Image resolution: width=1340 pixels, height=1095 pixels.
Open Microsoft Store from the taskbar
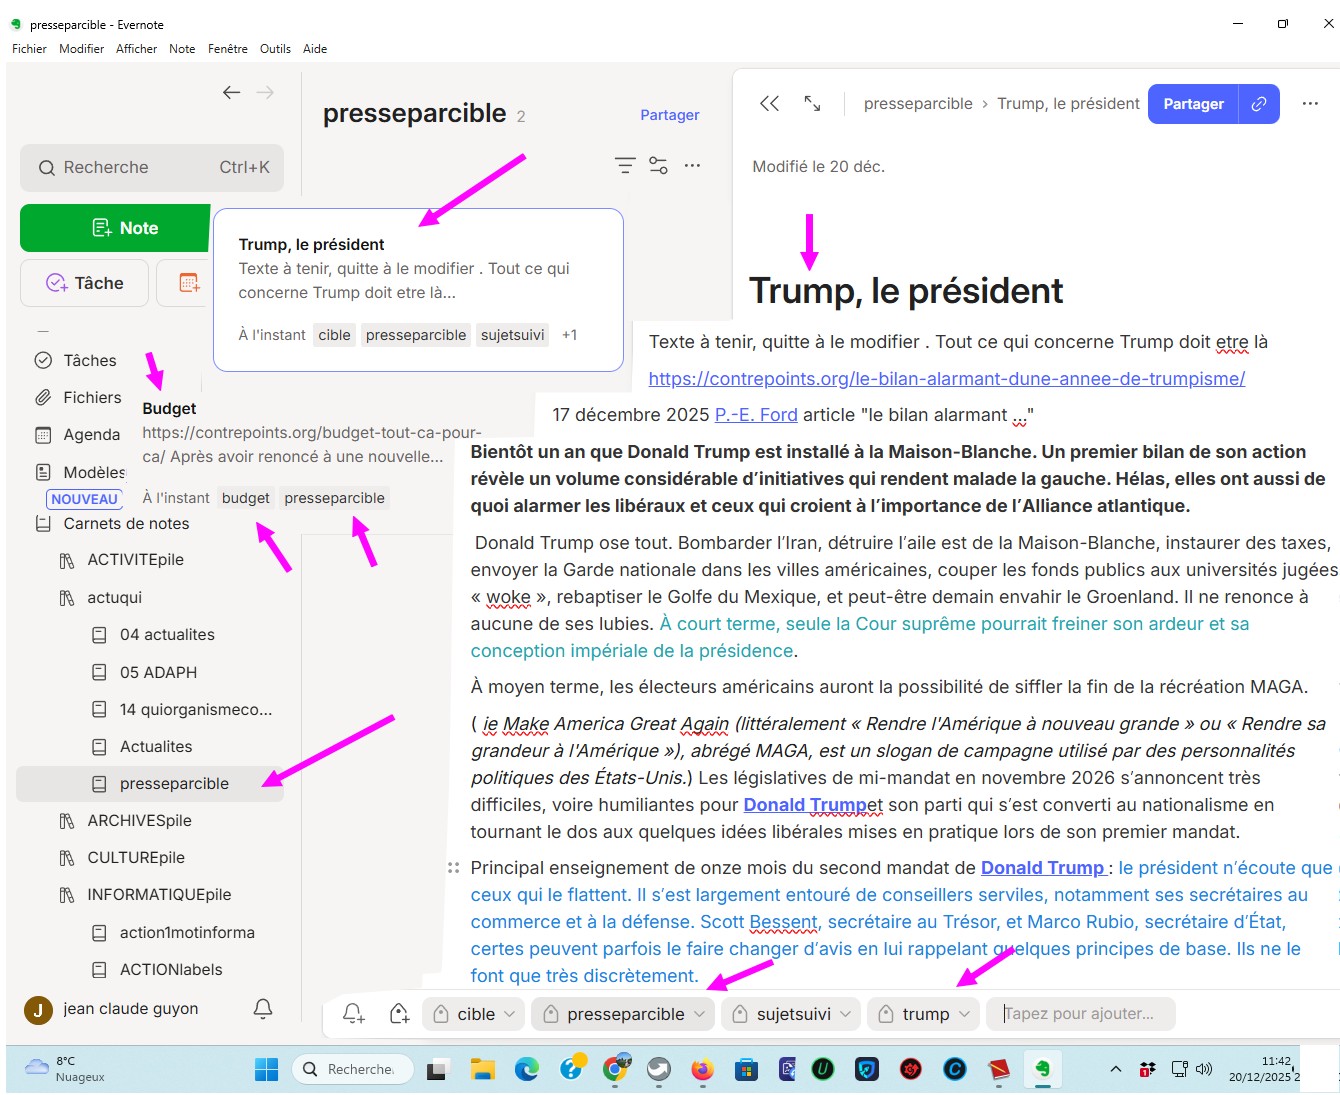[x=746, y=1070]
